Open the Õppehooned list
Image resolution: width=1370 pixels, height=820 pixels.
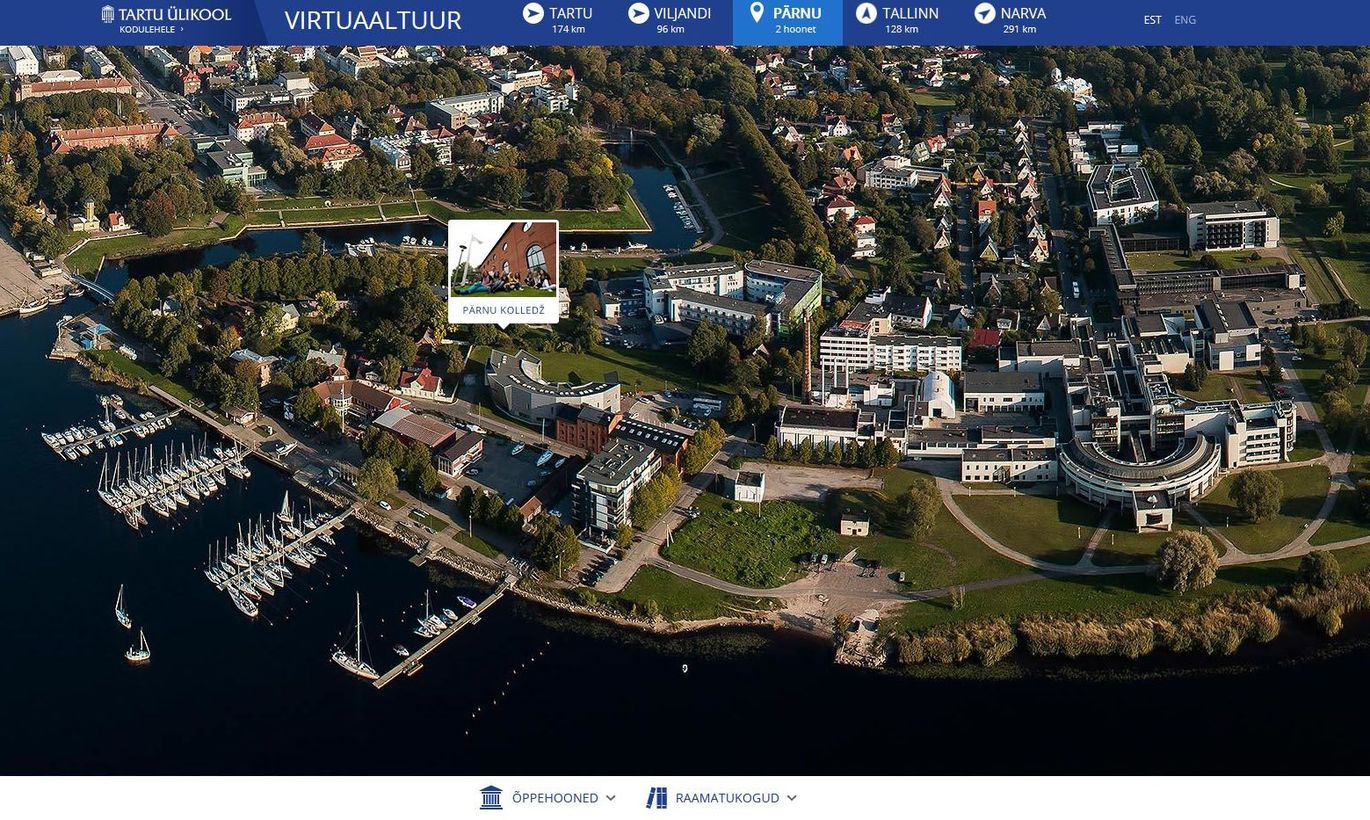(555, 798)
